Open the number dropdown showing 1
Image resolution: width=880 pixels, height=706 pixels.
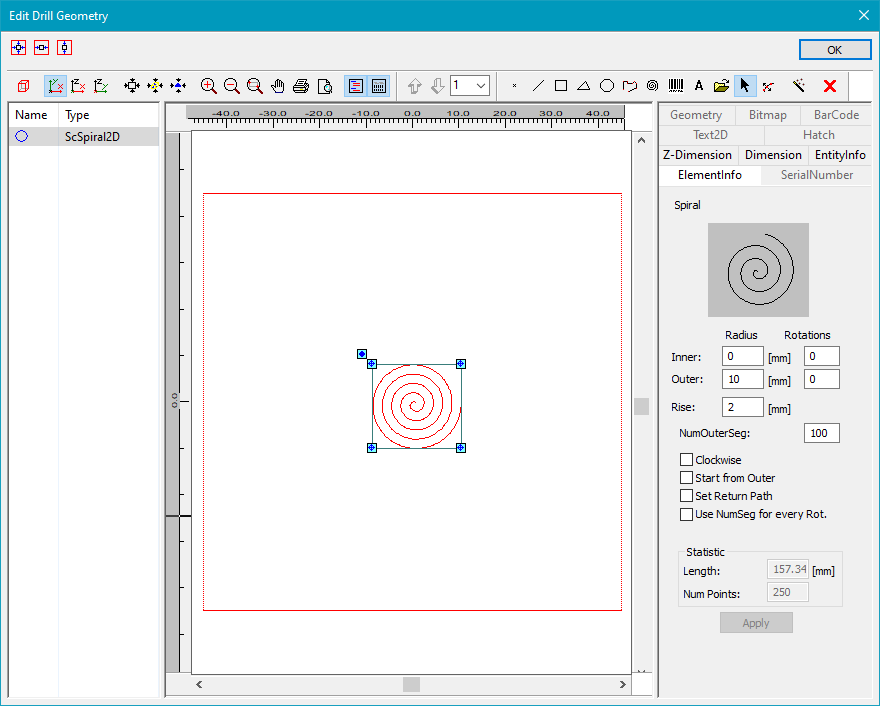point(481,86)
